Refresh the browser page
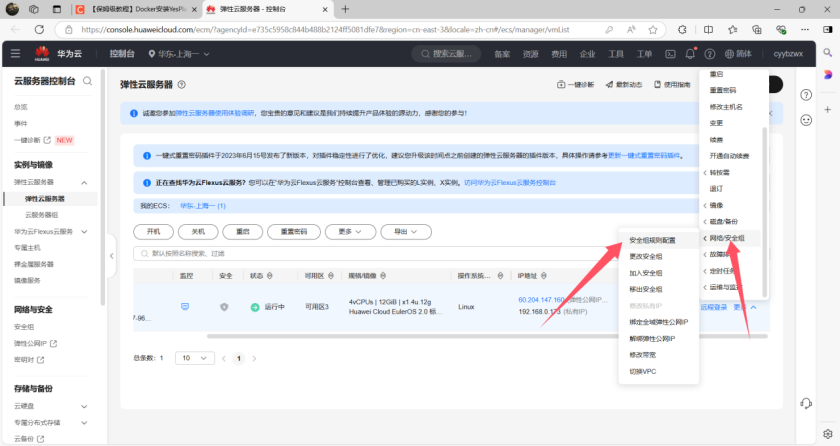840x446 pixels. click(x=39, y=29)
